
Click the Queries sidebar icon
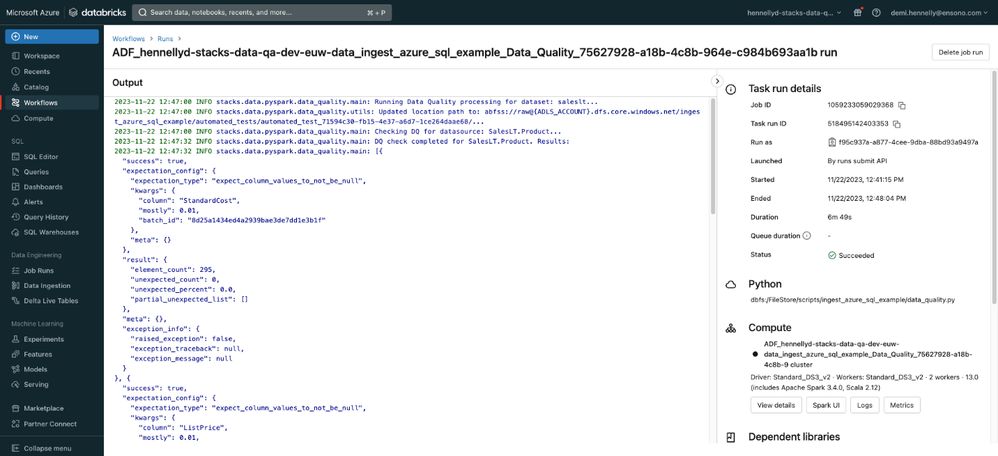[x=15, y=171]
